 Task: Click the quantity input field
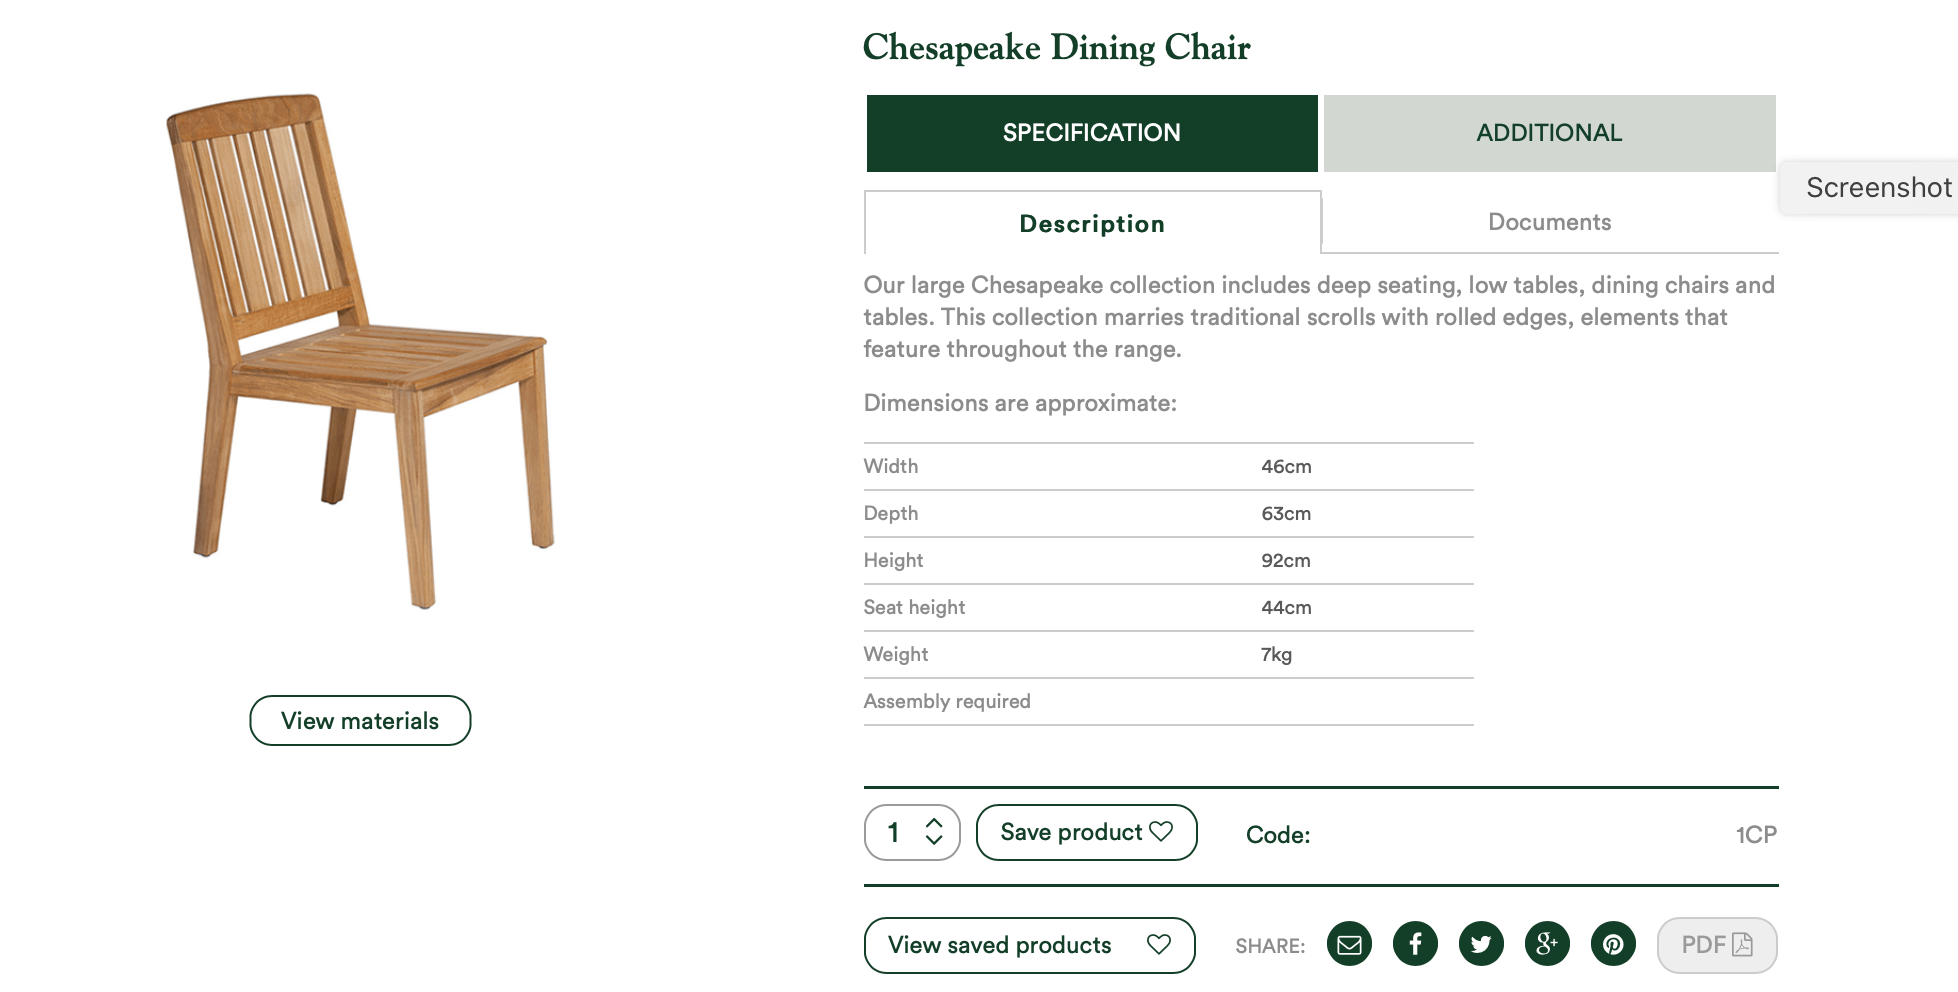tap(912, 832)
